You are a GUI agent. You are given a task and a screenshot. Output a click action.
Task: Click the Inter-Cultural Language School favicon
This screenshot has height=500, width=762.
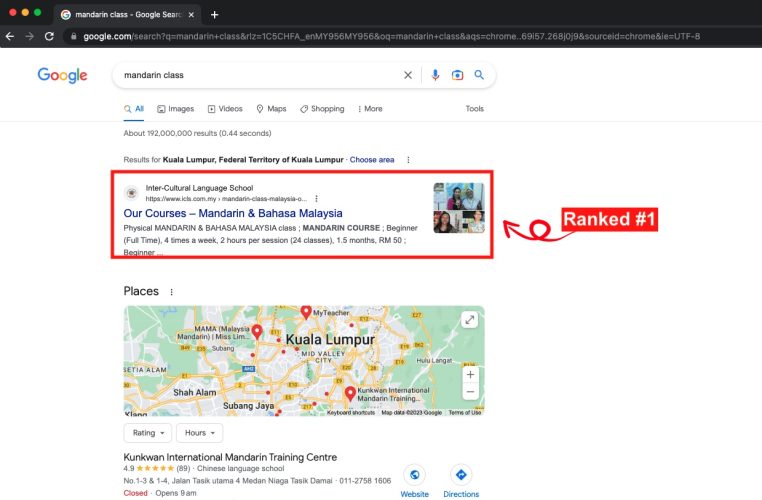pos(131,193)
